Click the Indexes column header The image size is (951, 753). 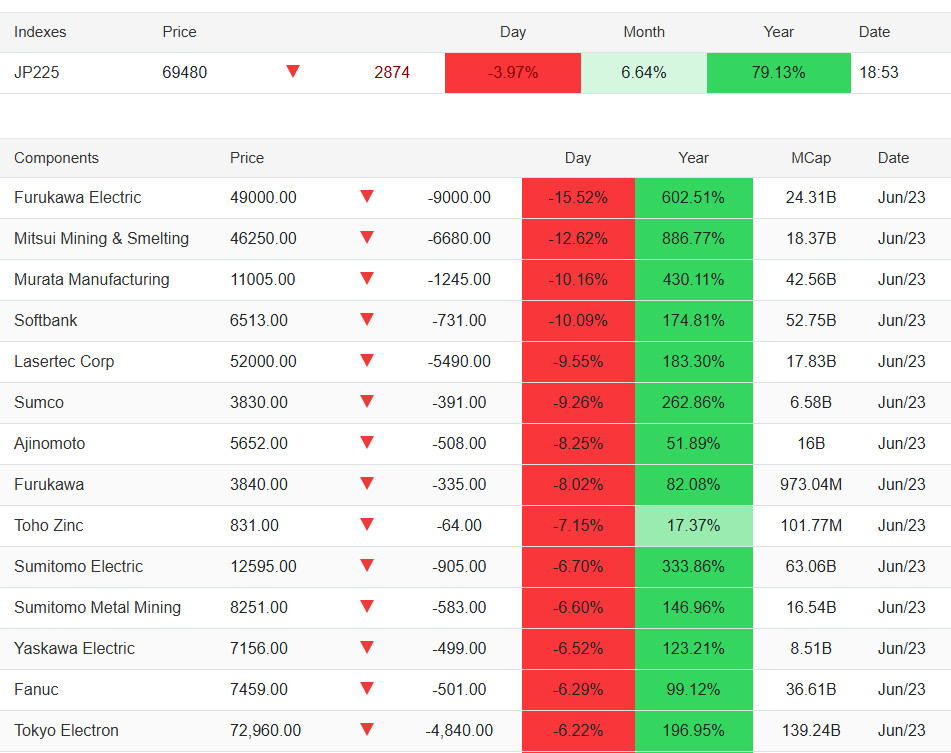(40, 32)
